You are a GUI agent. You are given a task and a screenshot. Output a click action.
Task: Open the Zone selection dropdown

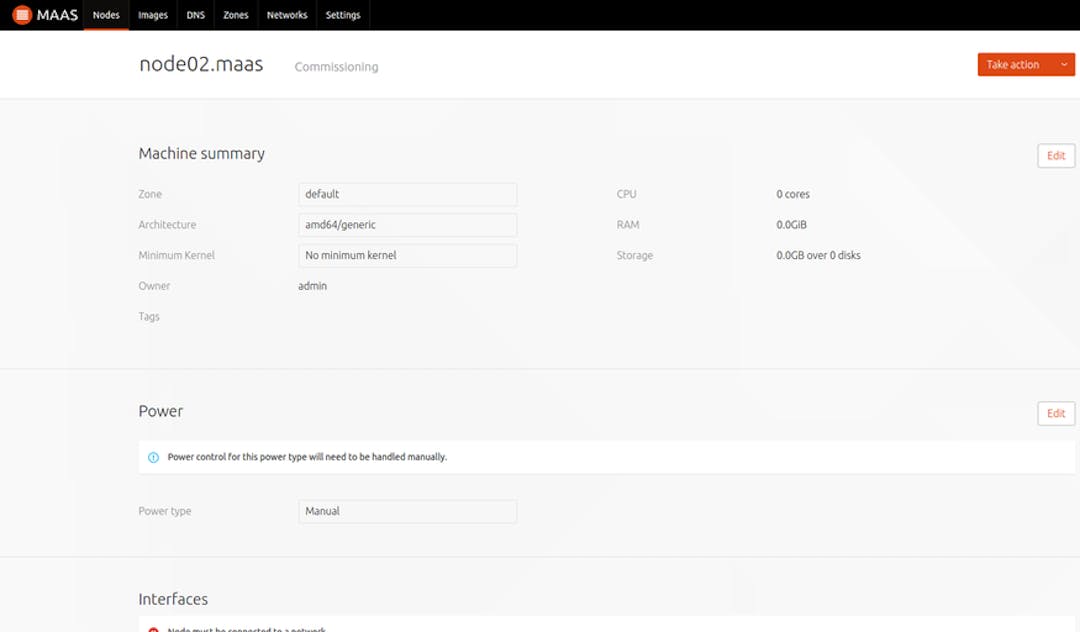click(x=407, y=194)
